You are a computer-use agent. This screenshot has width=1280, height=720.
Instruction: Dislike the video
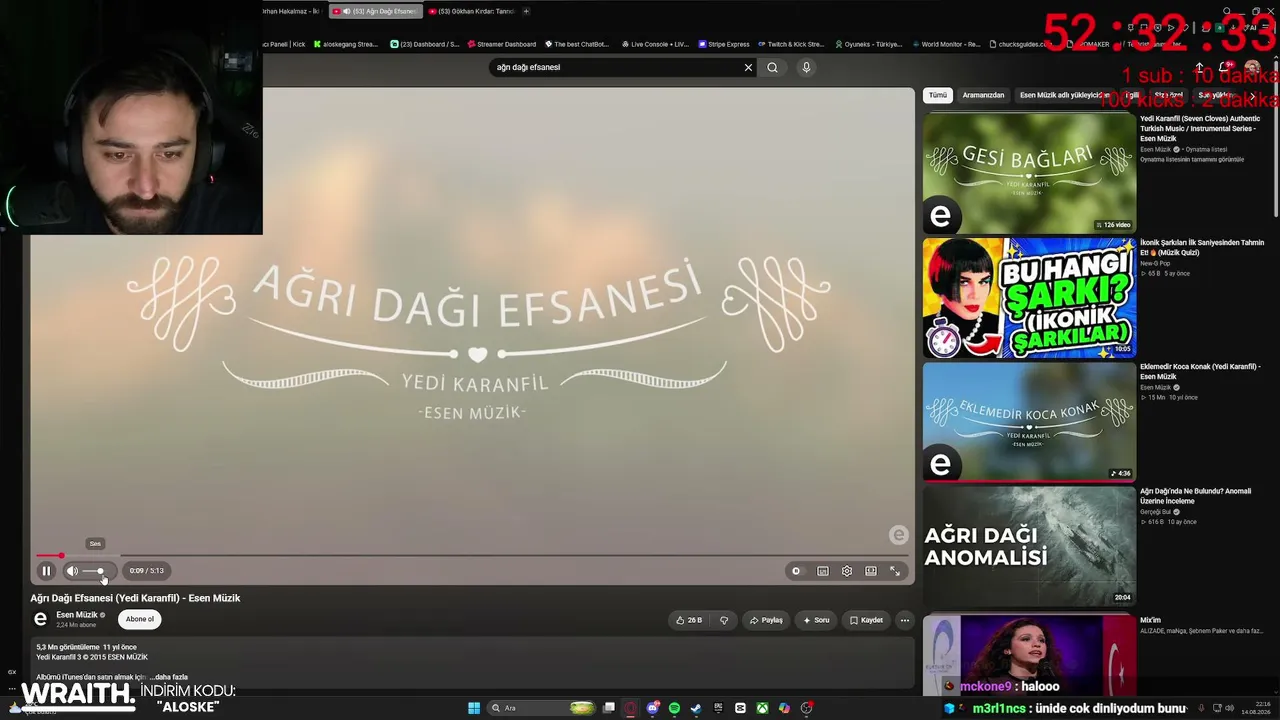(724, 620)
